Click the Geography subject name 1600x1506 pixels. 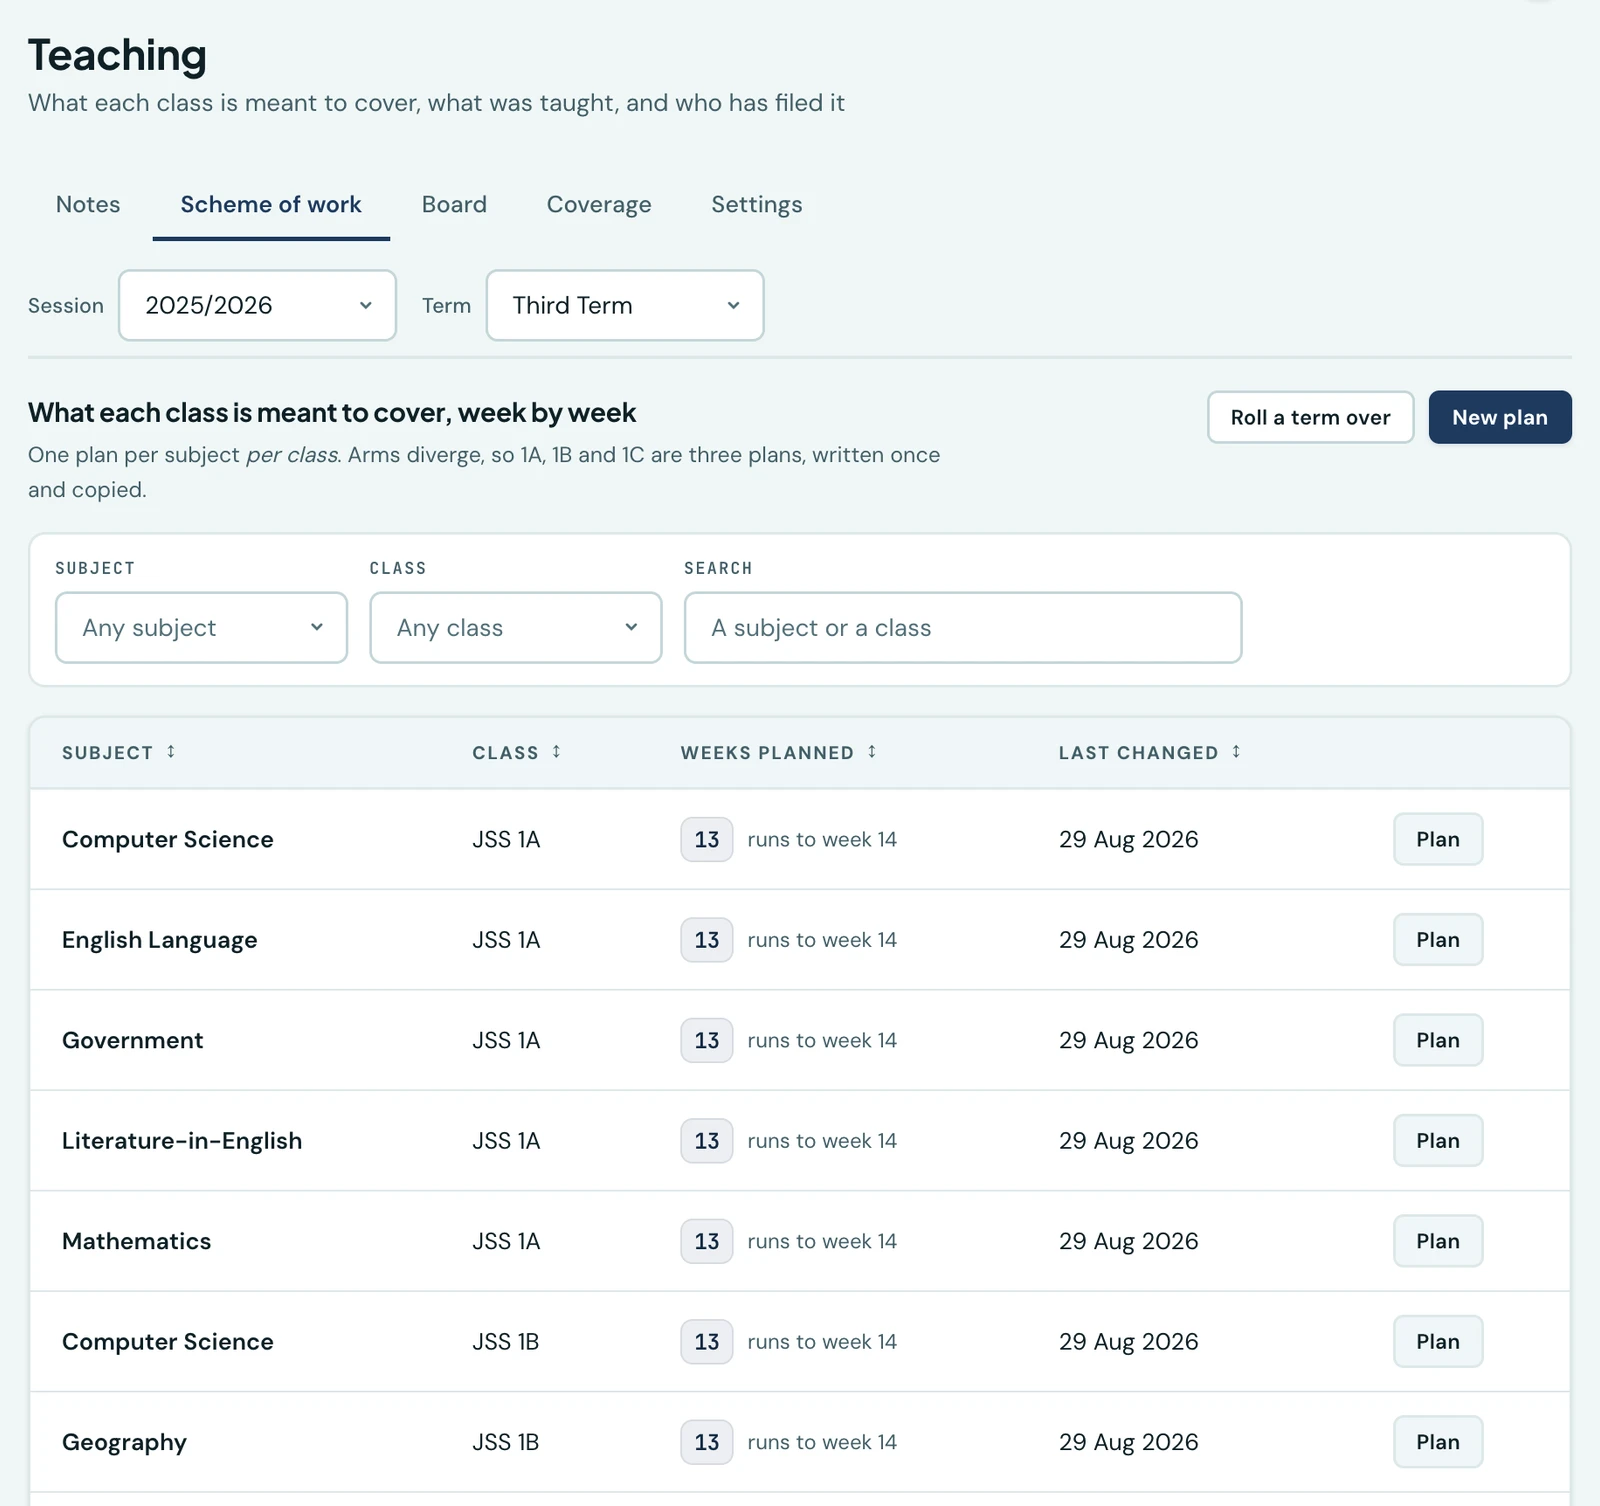pos(125,1442)
